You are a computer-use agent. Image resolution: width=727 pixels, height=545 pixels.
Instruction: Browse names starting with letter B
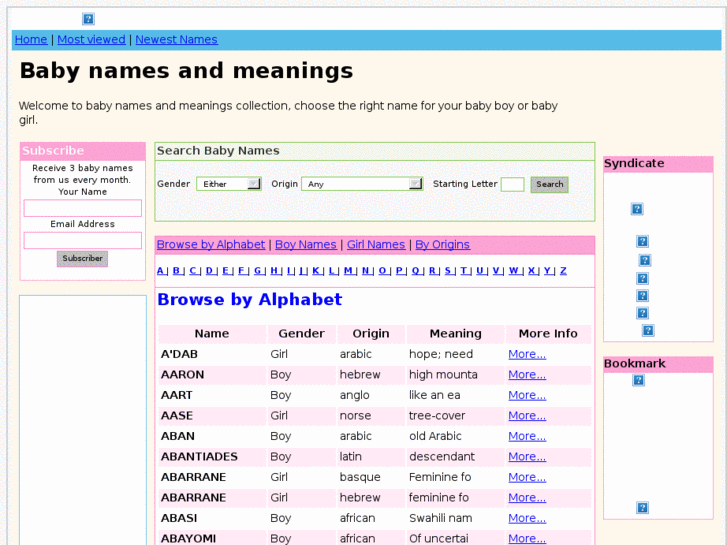176,270
